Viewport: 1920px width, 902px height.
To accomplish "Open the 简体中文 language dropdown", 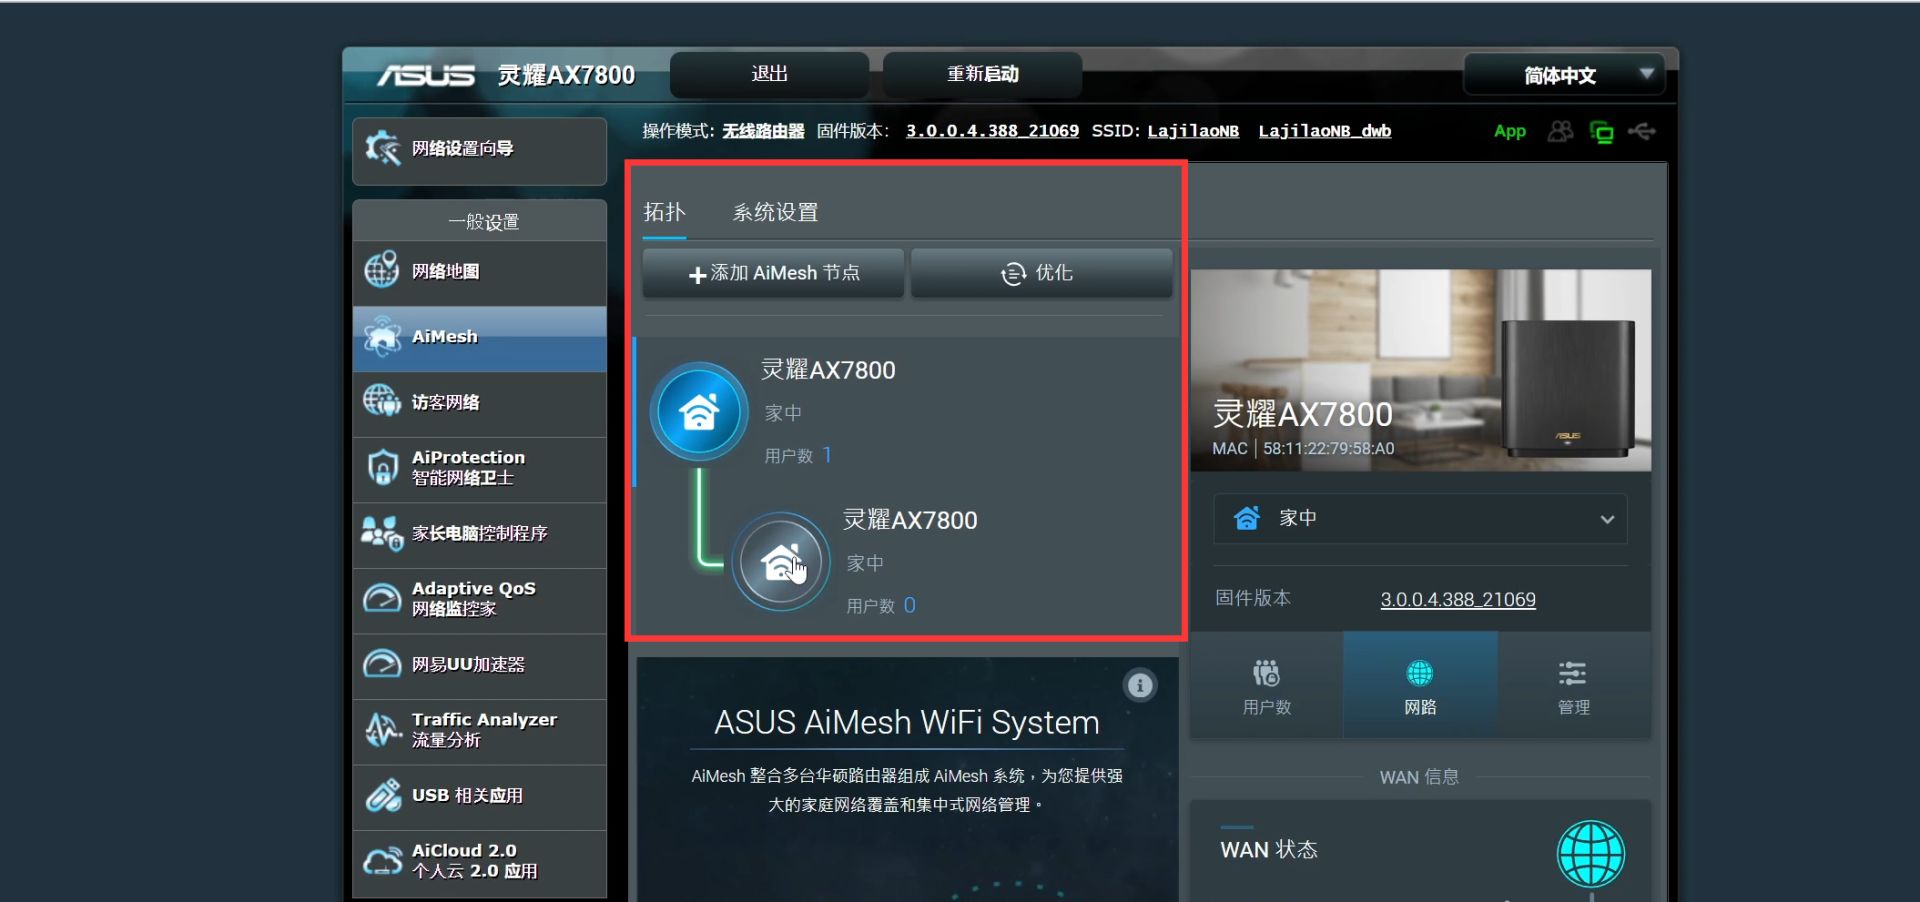I will pyautogui.click(x=1564, y=75).
